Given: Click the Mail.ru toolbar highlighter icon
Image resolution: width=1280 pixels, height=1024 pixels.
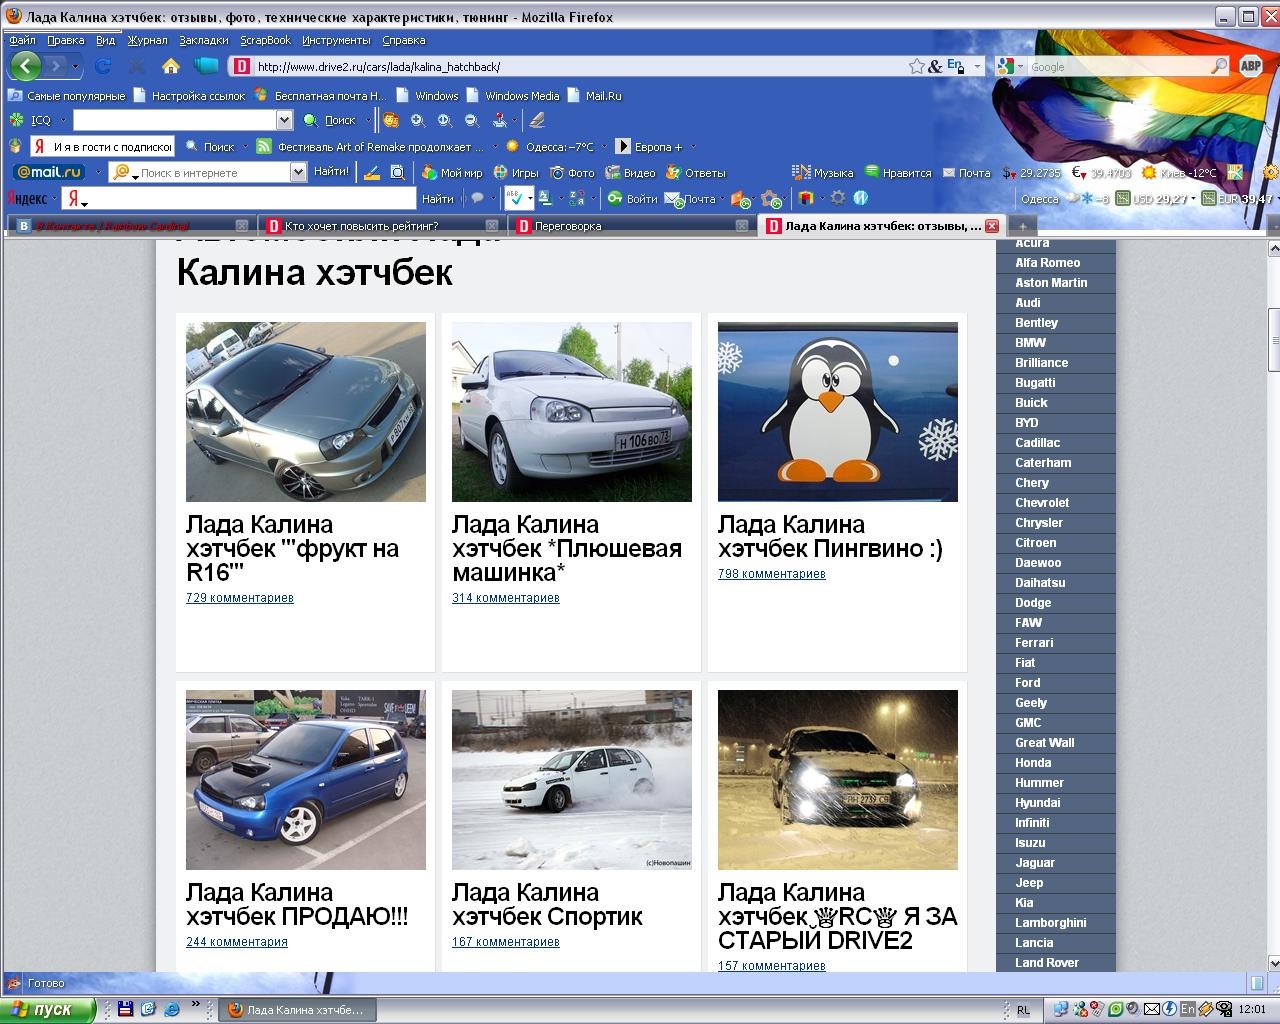Looking at the screenshot, I should coord(372,172).
